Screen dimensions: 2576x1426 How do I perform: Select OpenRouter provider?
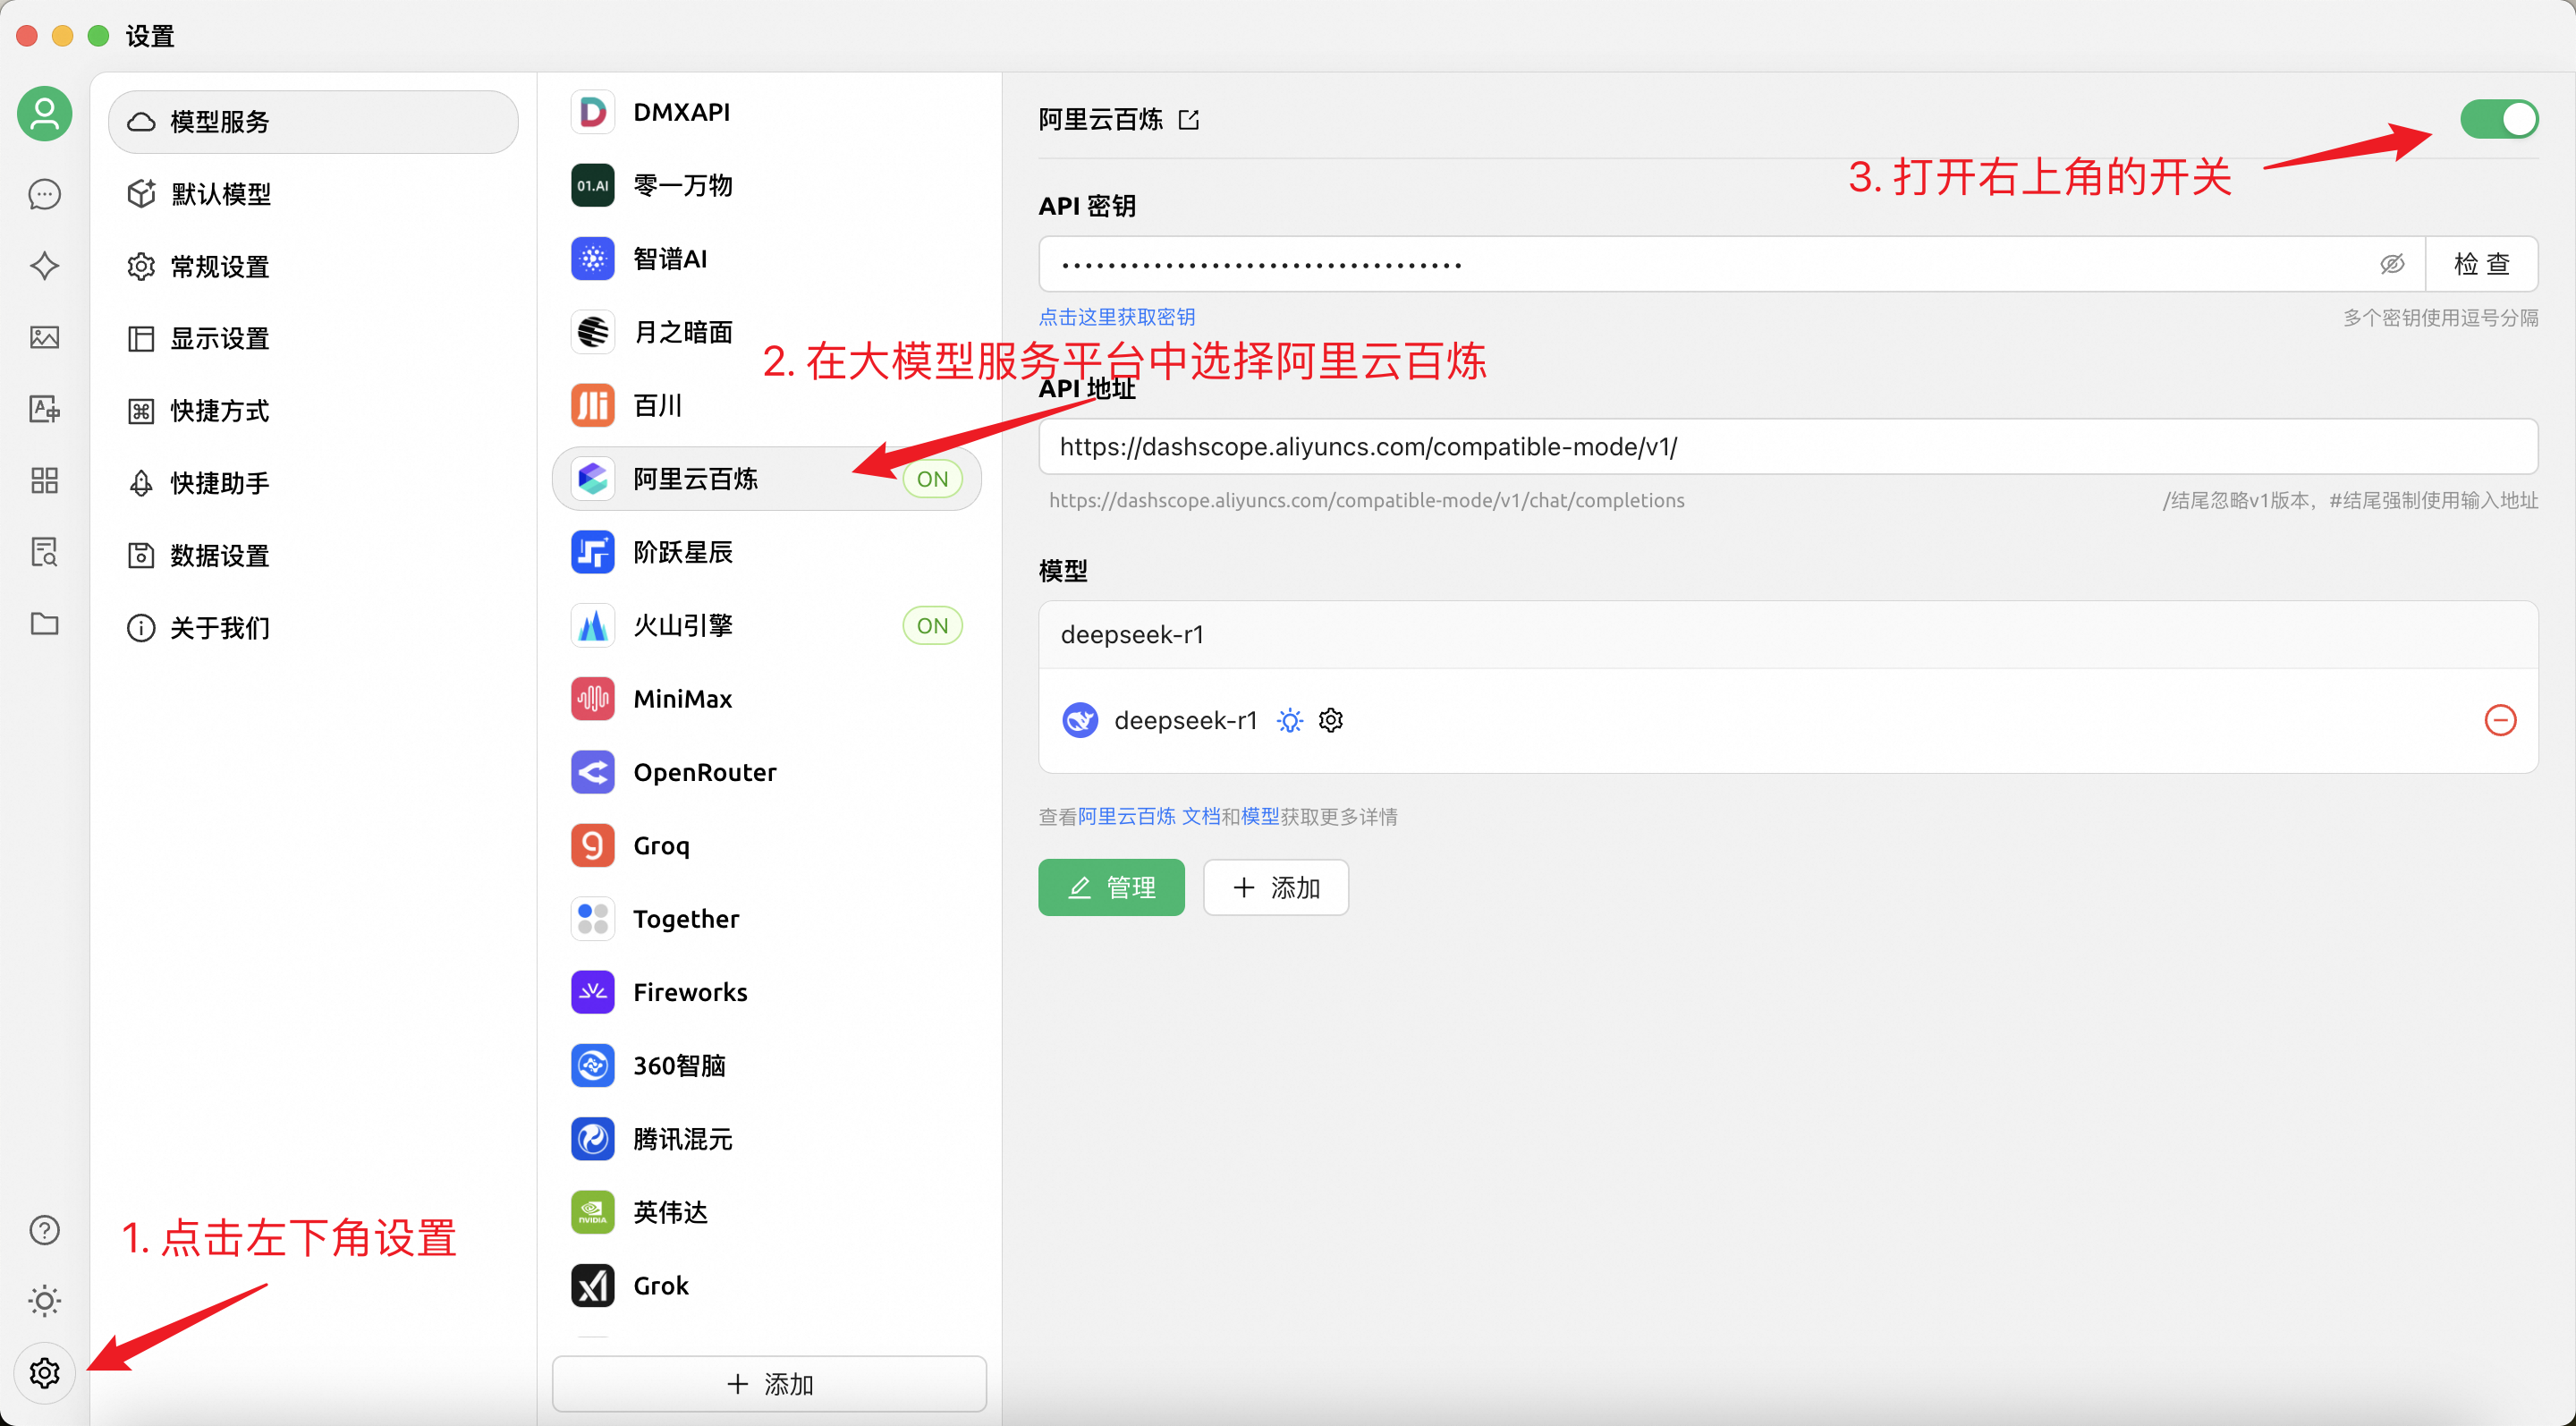pos(767,772)
